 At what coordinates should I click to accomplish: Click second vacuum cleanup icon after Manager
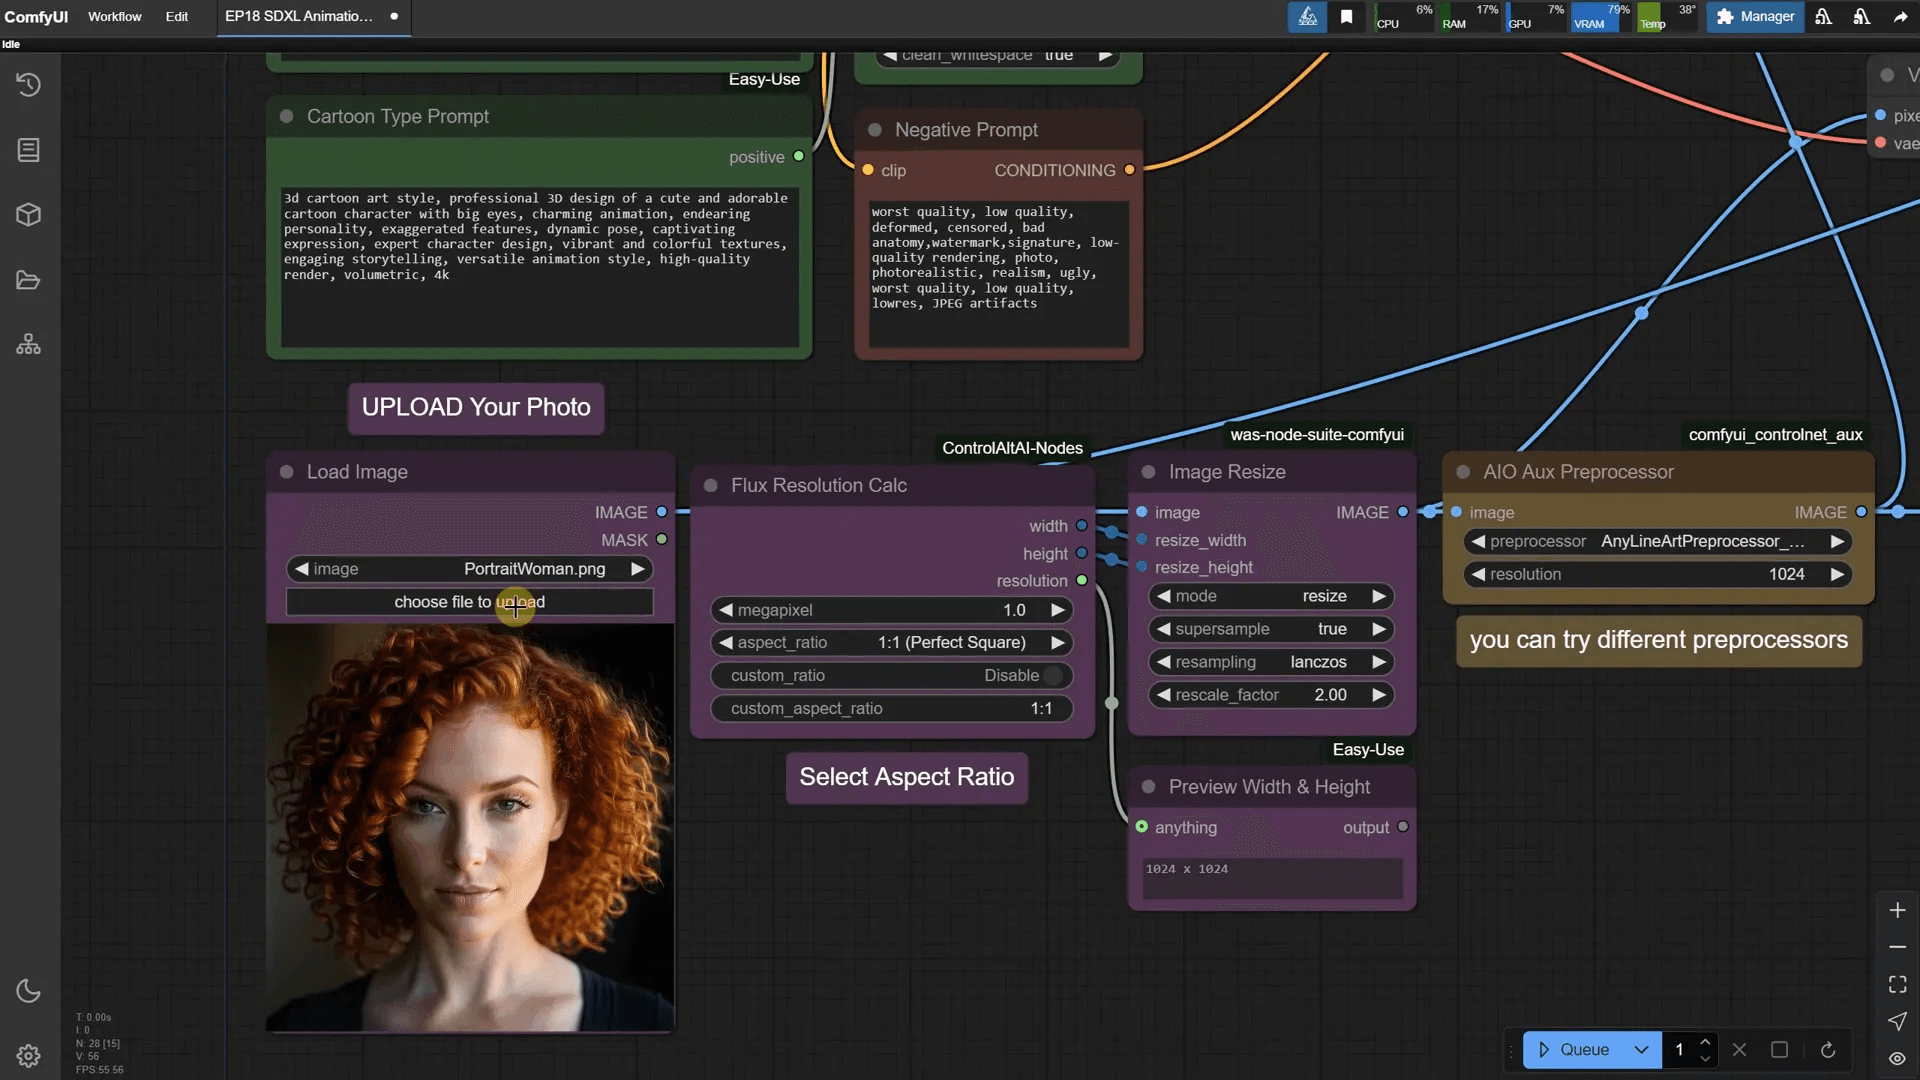tap(1862, 17)
